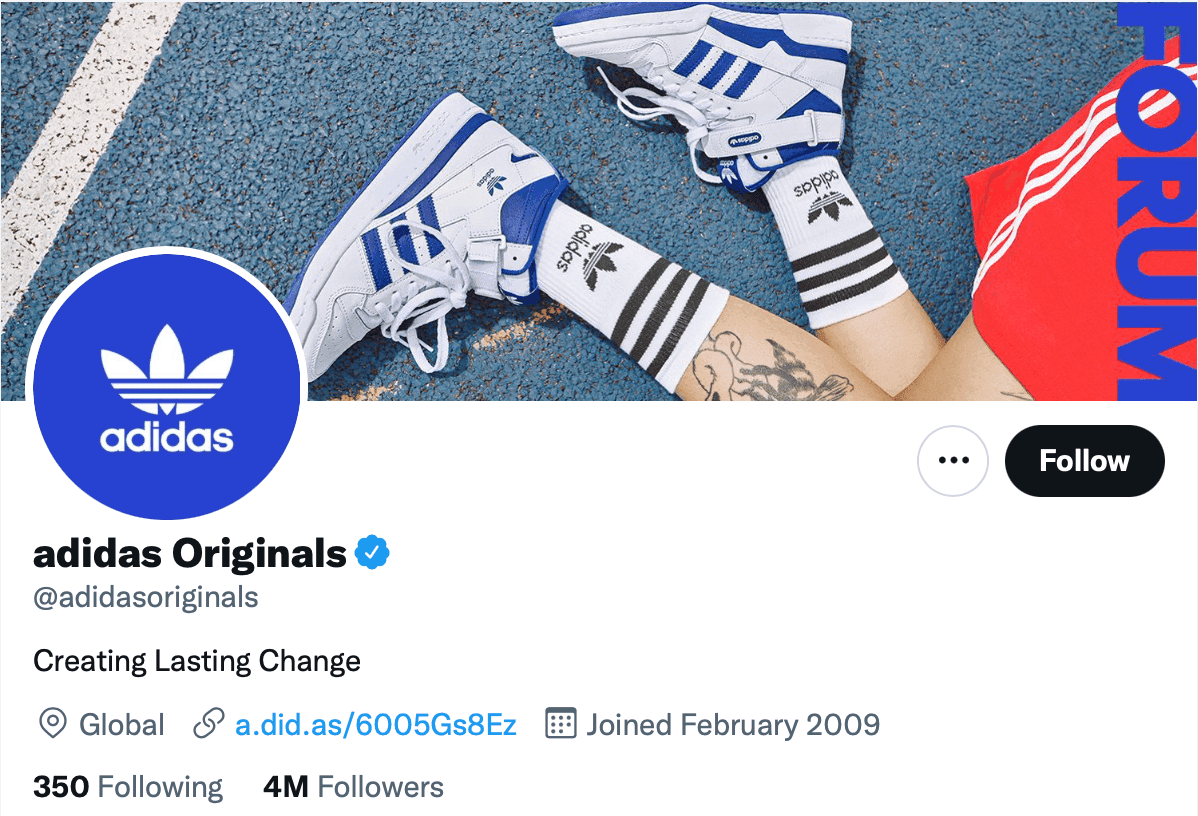The height and width of the screenshot is (816, 1198).
Task: View the 350 Following list
Action: [128, 787]
